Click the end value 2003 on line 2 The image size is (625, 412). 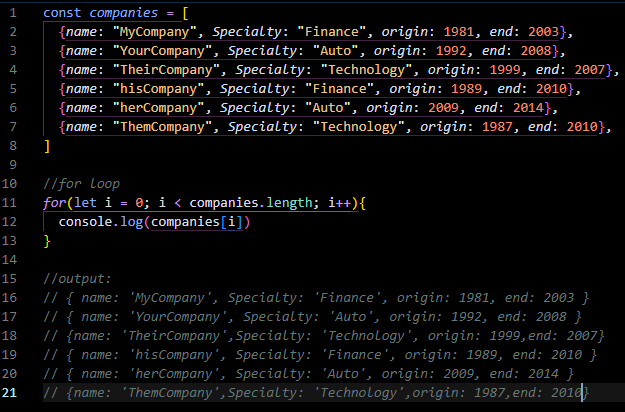(x=544, y=32)
